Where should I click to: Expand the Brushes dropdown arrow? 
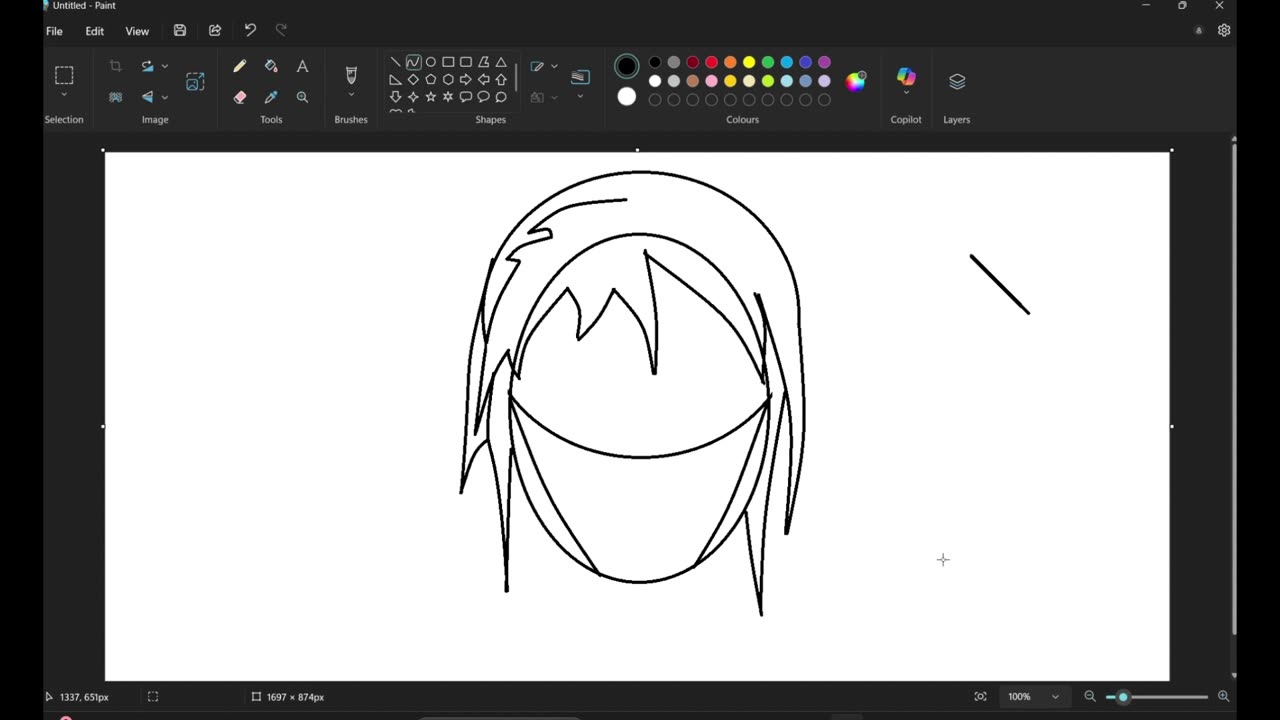click(x=351, y=96)
